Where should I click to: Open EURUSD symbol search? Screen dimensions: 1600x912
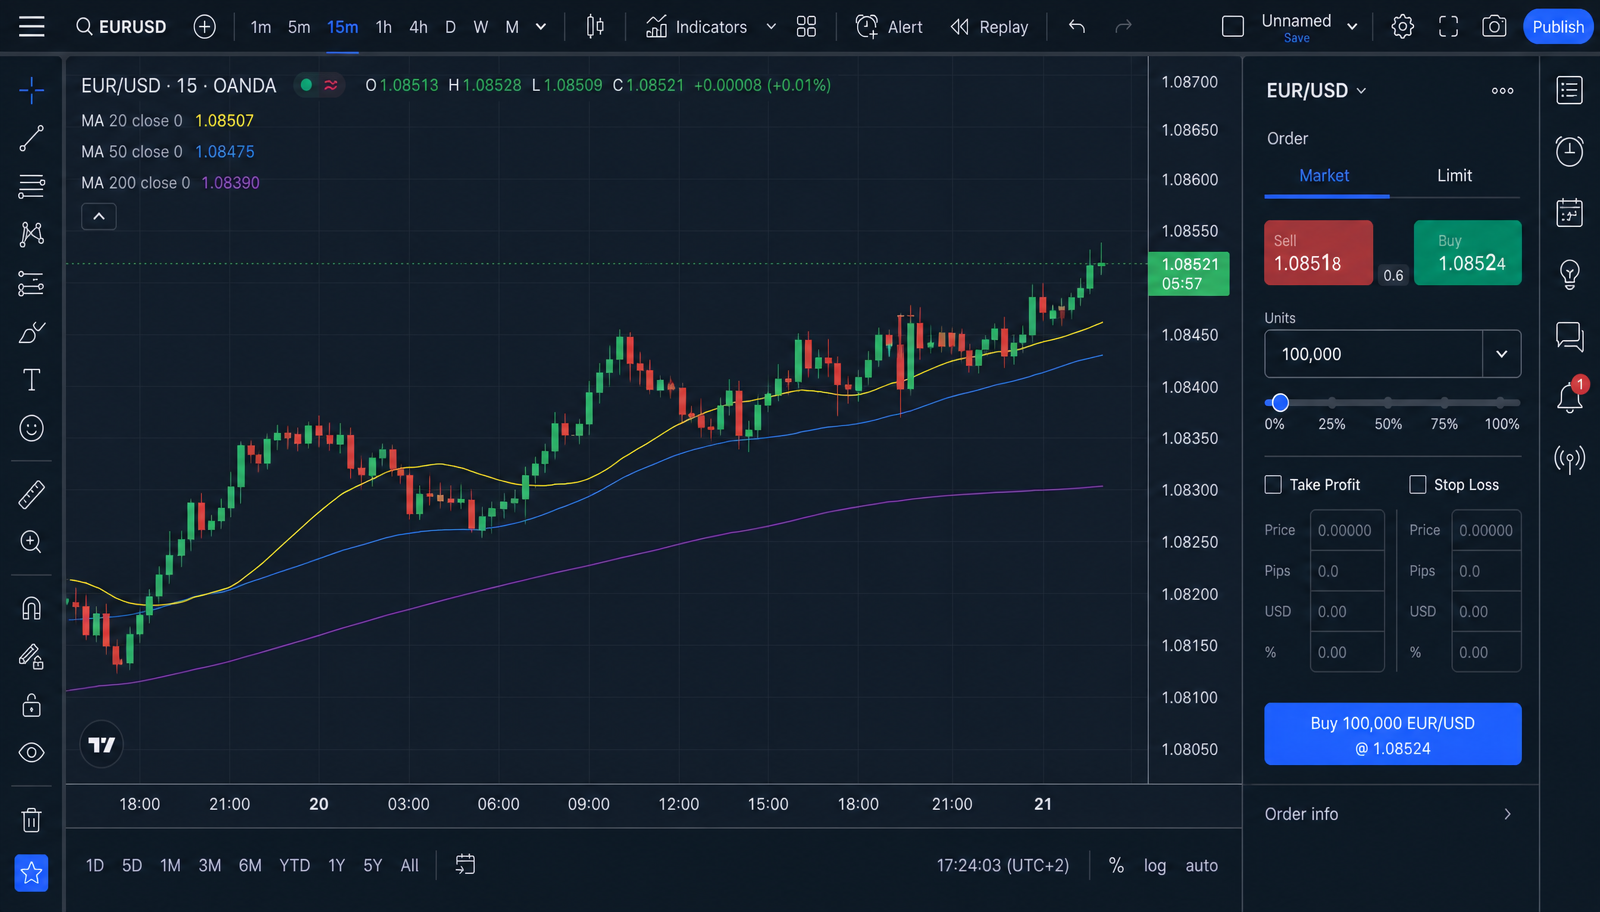tap(121, 27)
